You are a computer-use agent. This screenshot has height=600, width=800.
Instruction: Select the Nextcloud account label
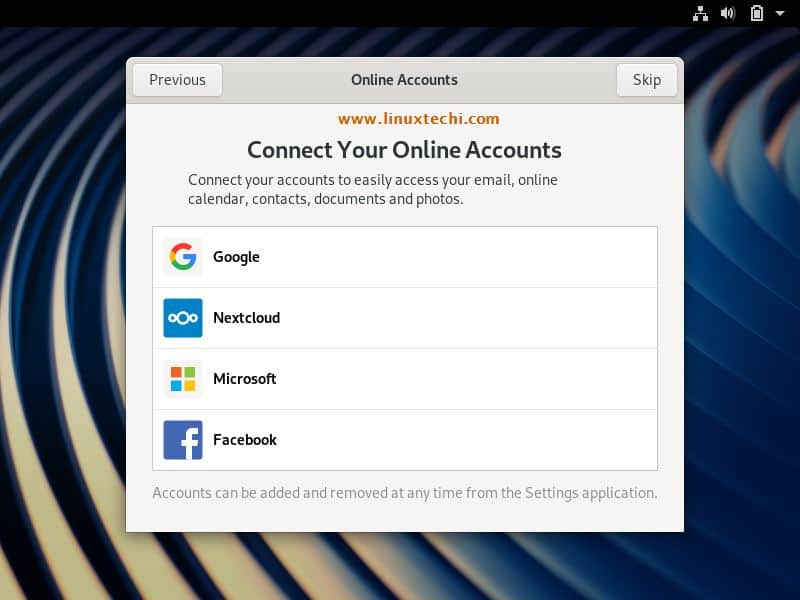(246, 318)
